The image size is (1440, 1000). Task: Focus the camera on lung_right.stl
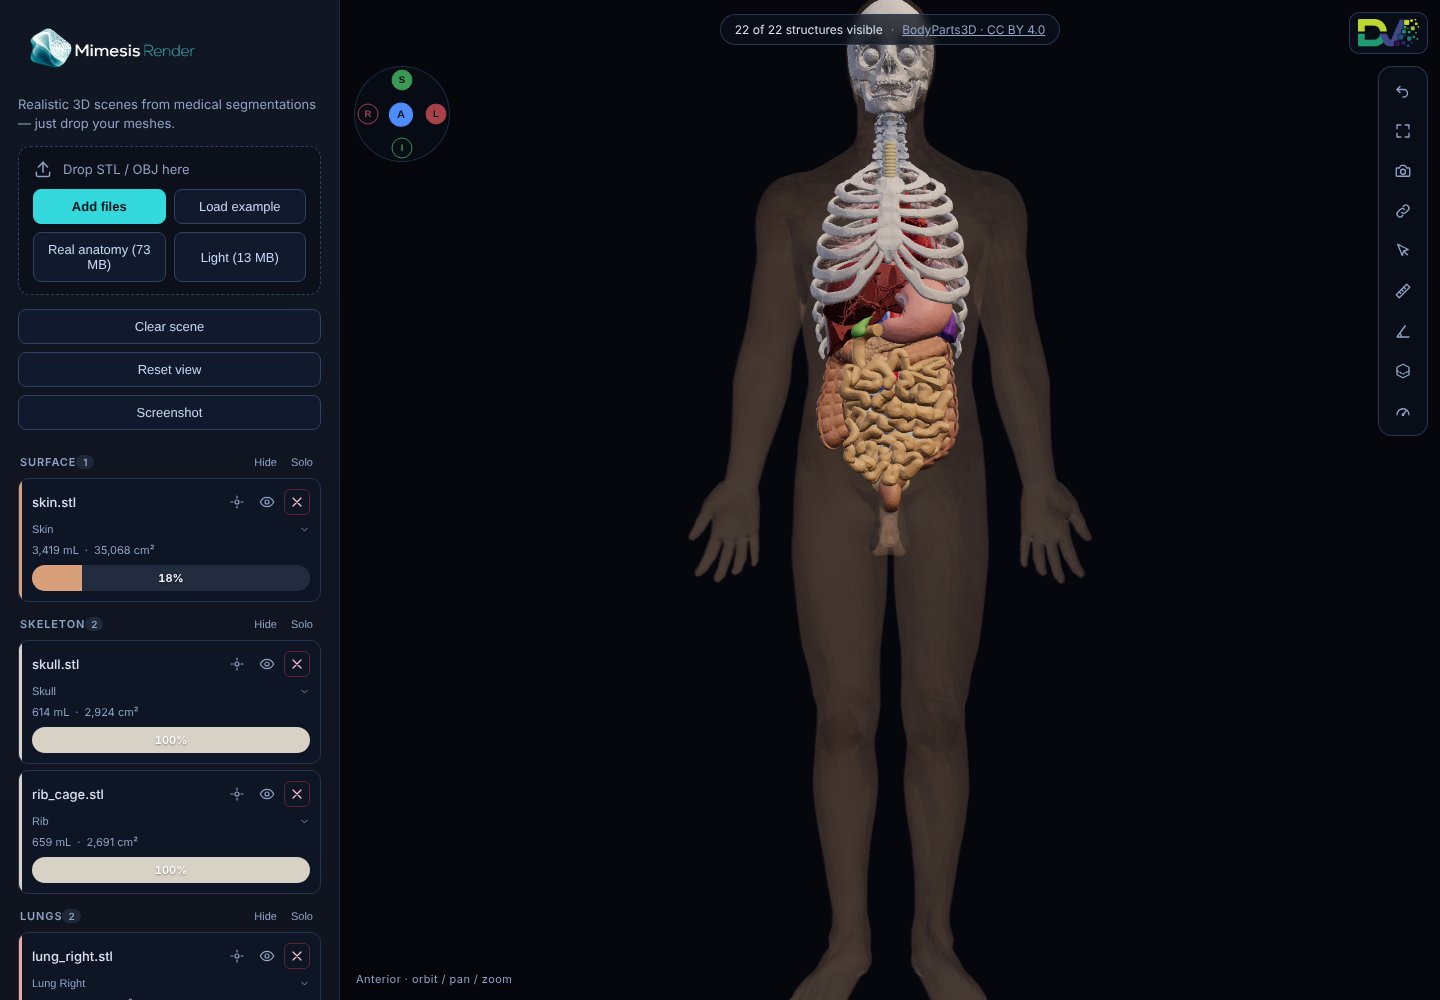pyautogui.click(x=237, y=956)
